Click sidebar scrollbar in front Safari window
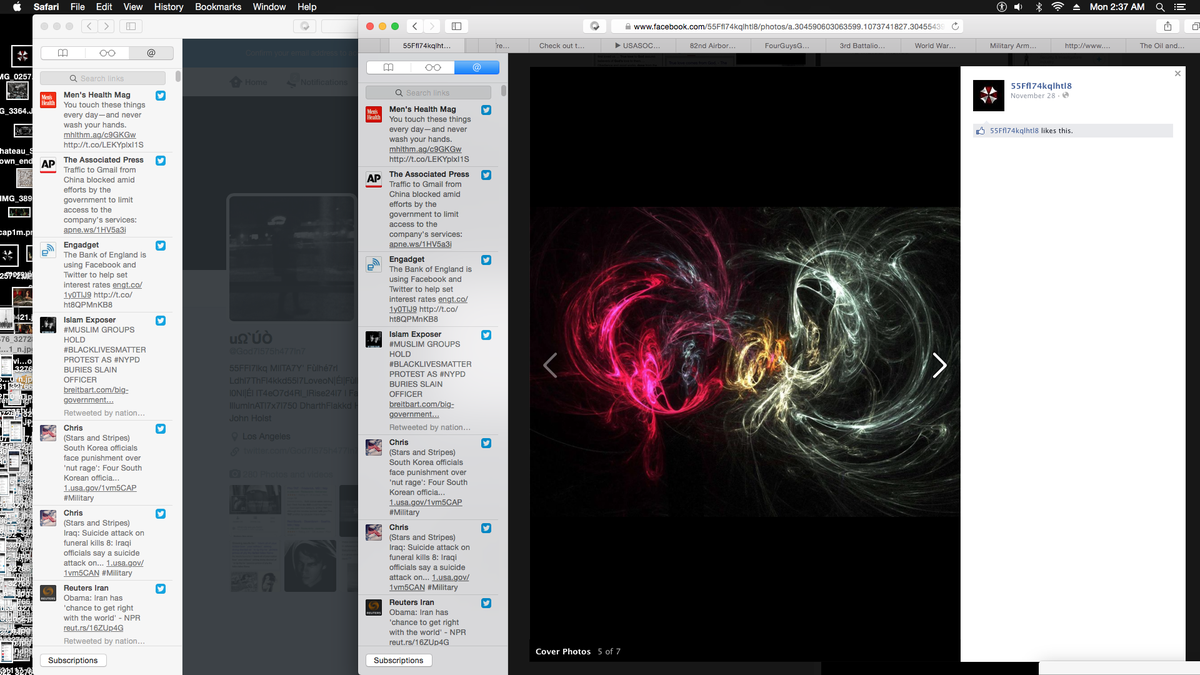Viewport: 1200px width, 675px height. (x=504, y=90)
